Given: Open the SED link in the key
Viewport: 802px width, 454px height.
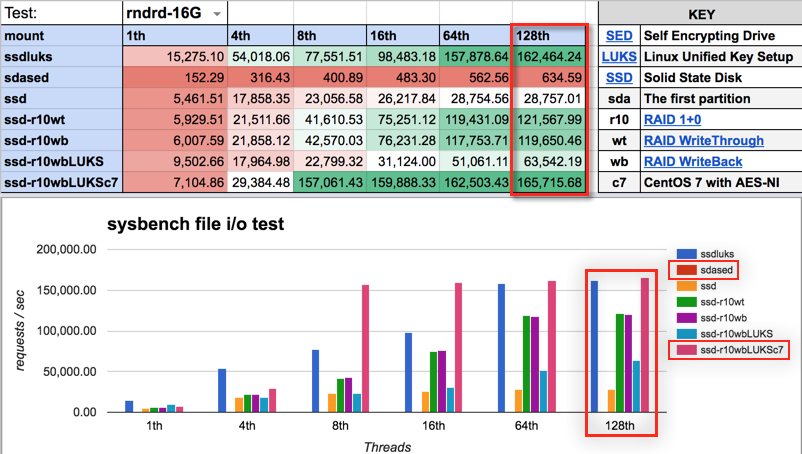Looking at the screenshot, I should 617,36.
